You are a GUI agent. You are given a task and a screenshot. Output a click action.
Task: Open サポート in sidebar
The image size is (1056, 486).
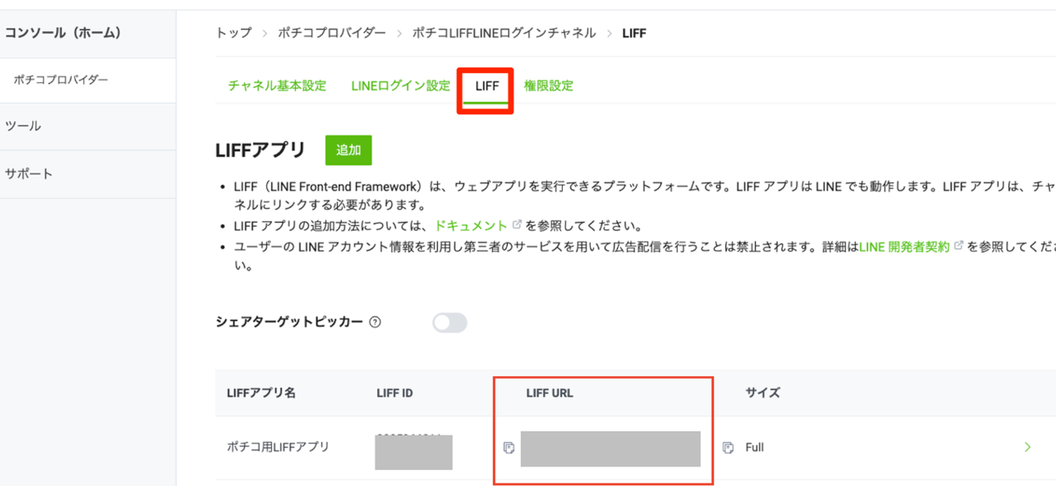tap(29, 174)
